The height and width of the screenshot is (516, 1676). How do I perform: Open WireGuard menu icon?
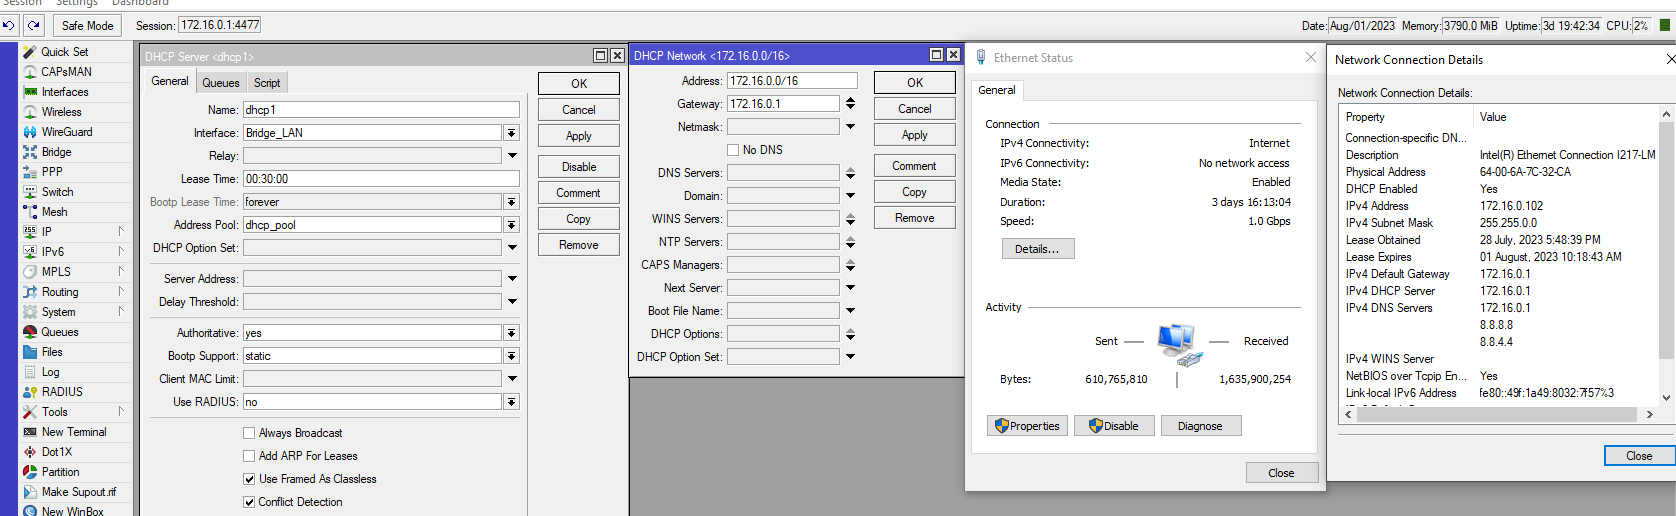[30, 132]
